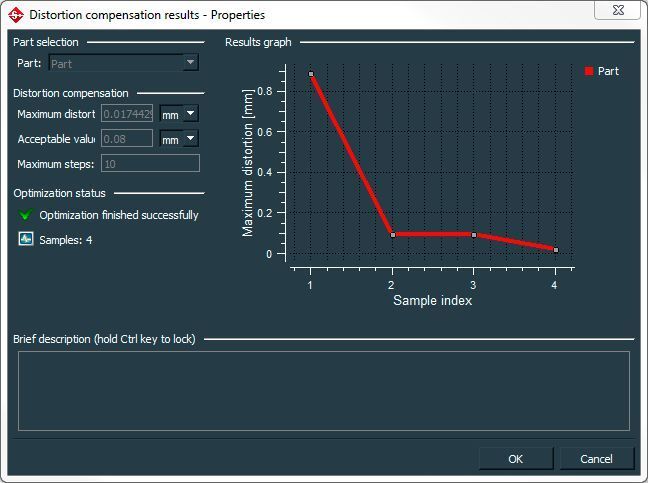The height and width of the screenshot is (483, 648).
Task: Select graph data point at sample 3
Action: point(474,235)
